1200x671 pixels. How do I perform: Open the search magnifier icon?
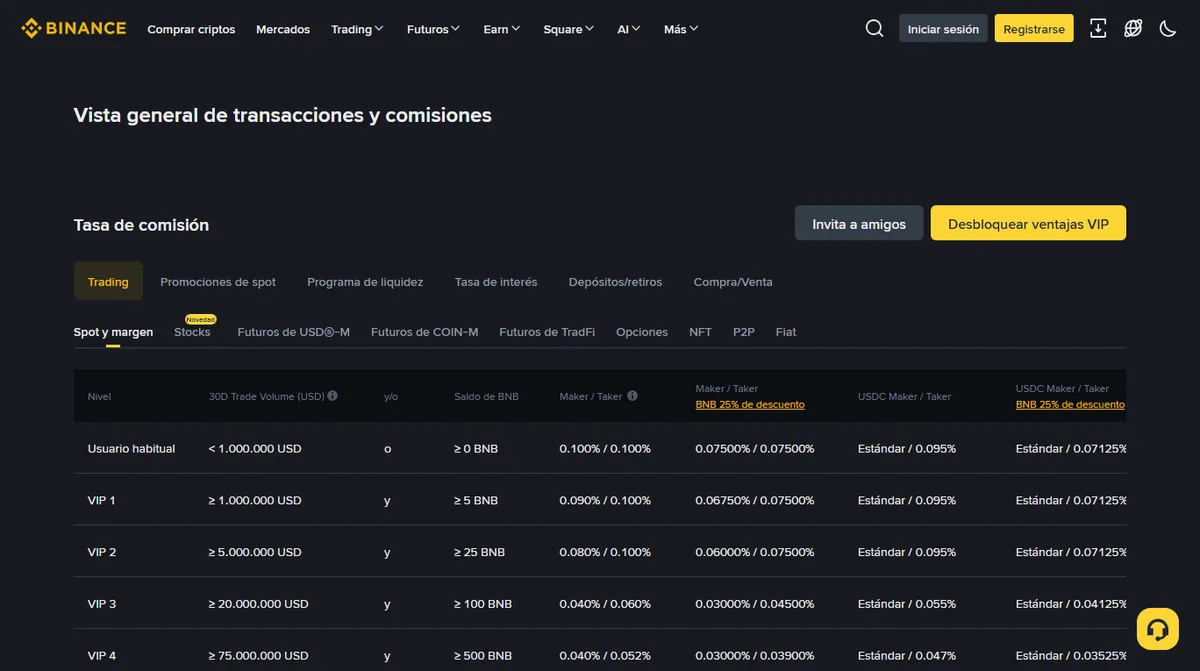point(874,29)
